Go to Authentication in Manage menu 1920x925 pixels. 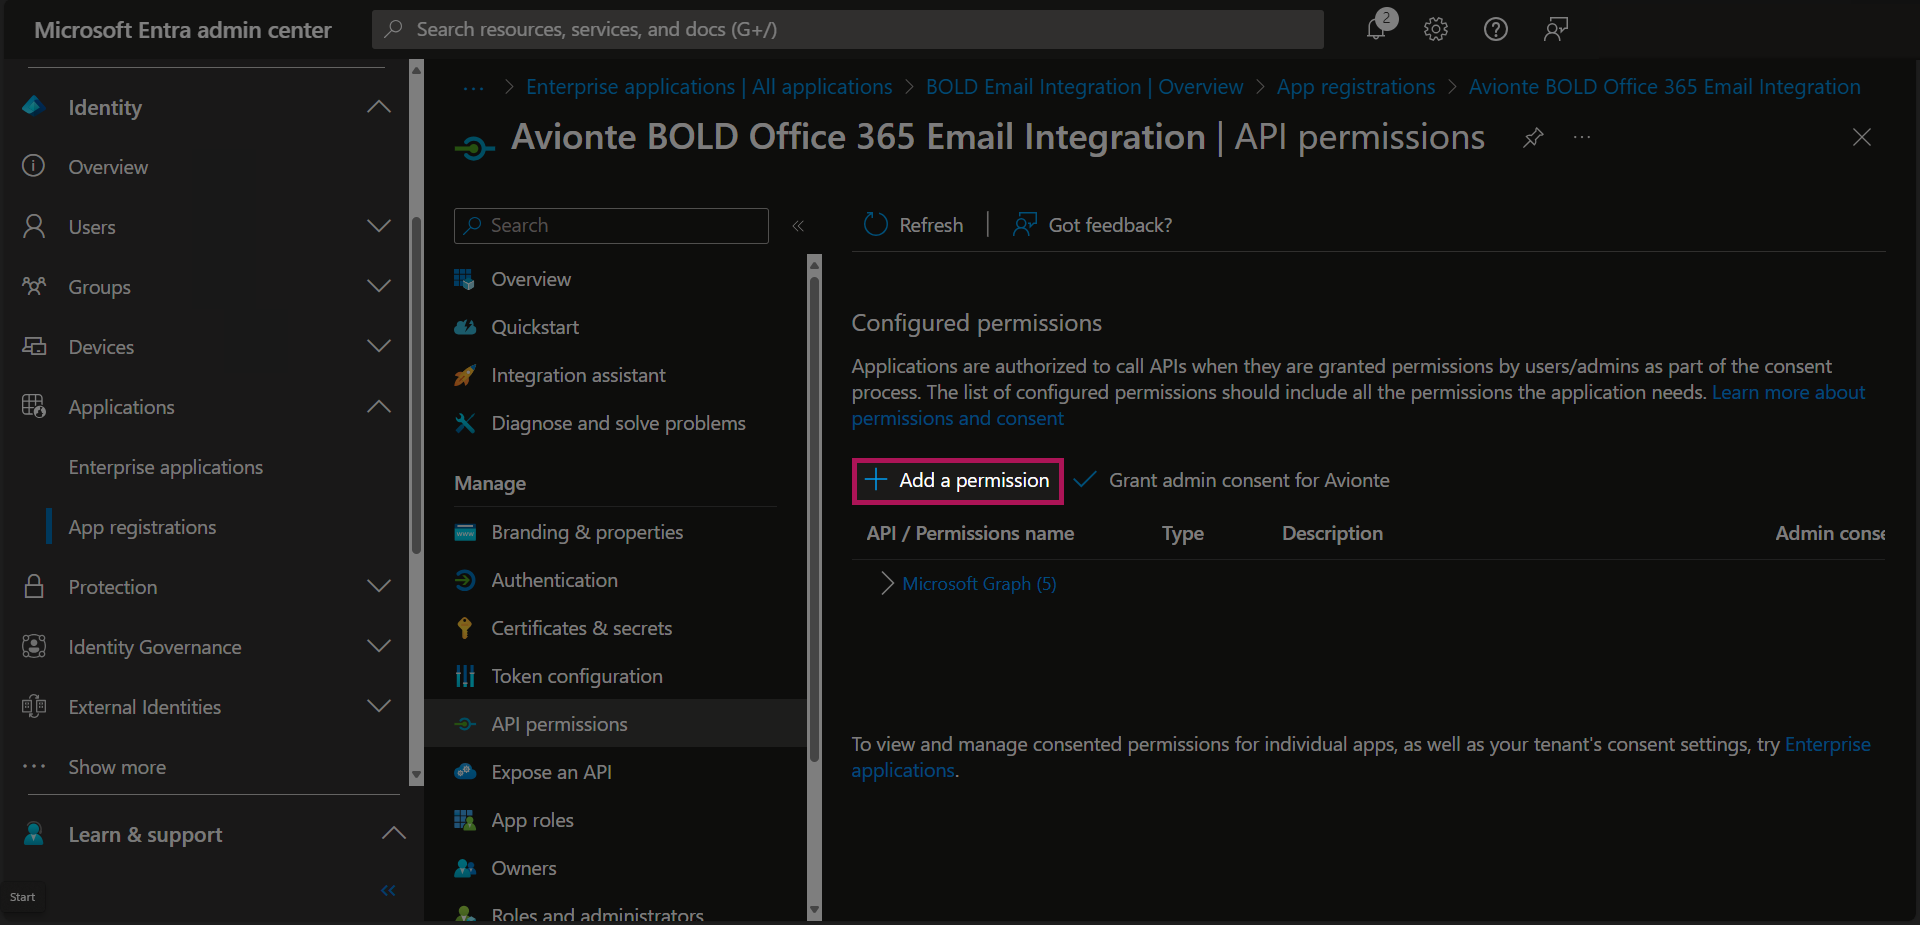tap(554, 580)
